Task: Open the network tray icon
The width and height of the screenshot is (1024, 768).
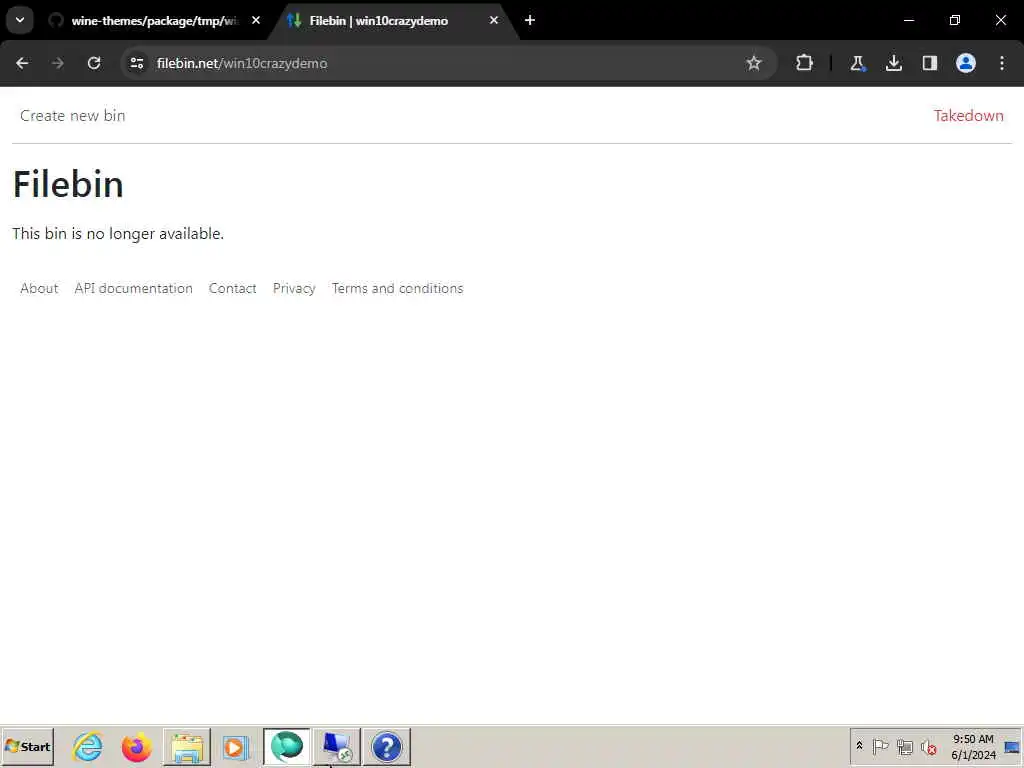Action: click(904, 746)
